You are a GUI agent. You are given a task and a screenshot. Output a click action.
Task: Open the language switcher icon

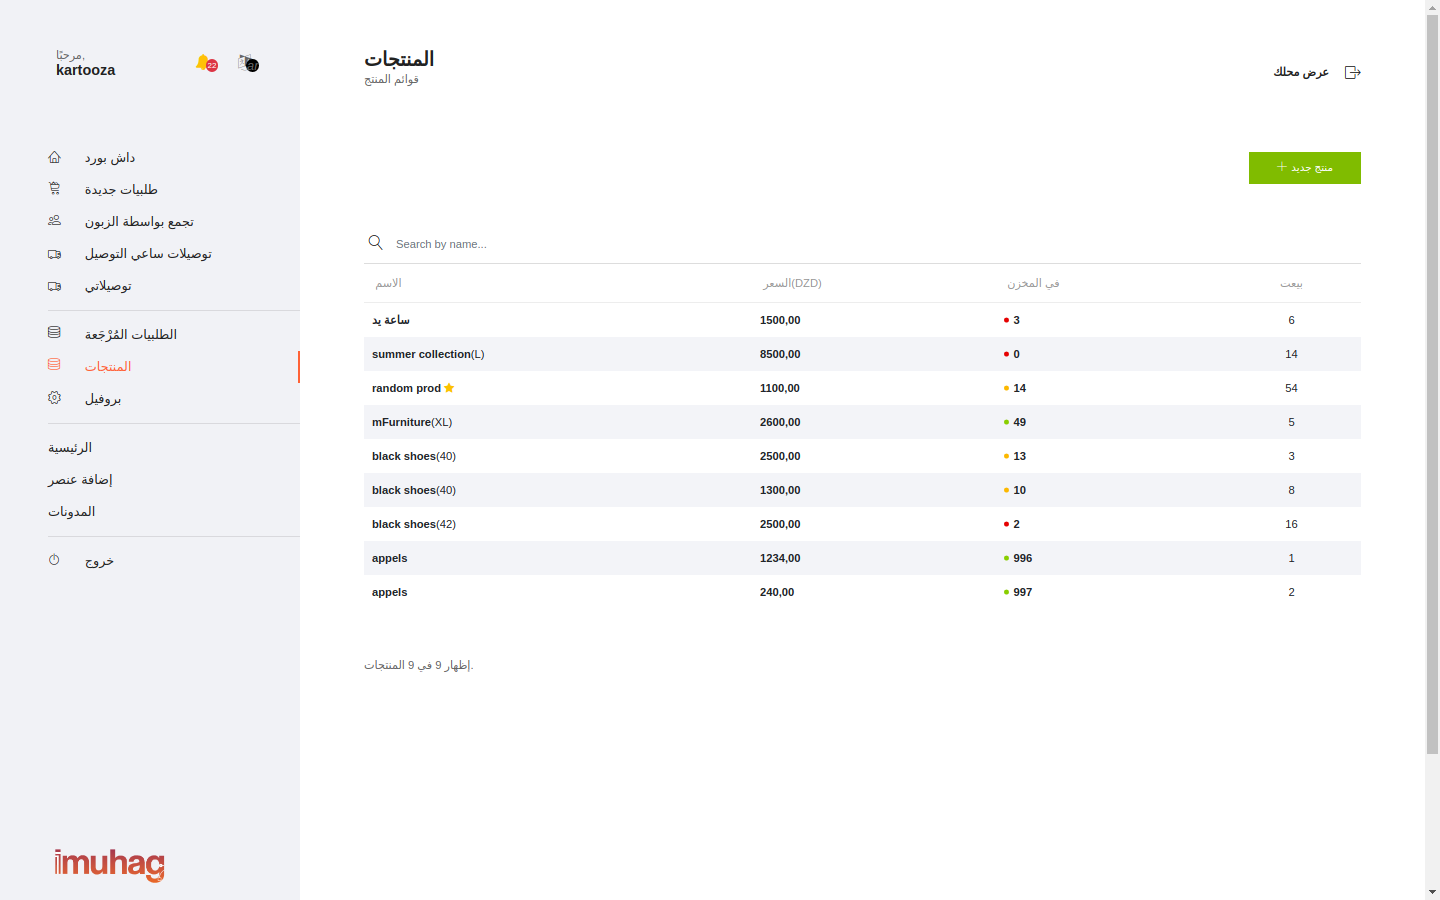pos(248,63)
